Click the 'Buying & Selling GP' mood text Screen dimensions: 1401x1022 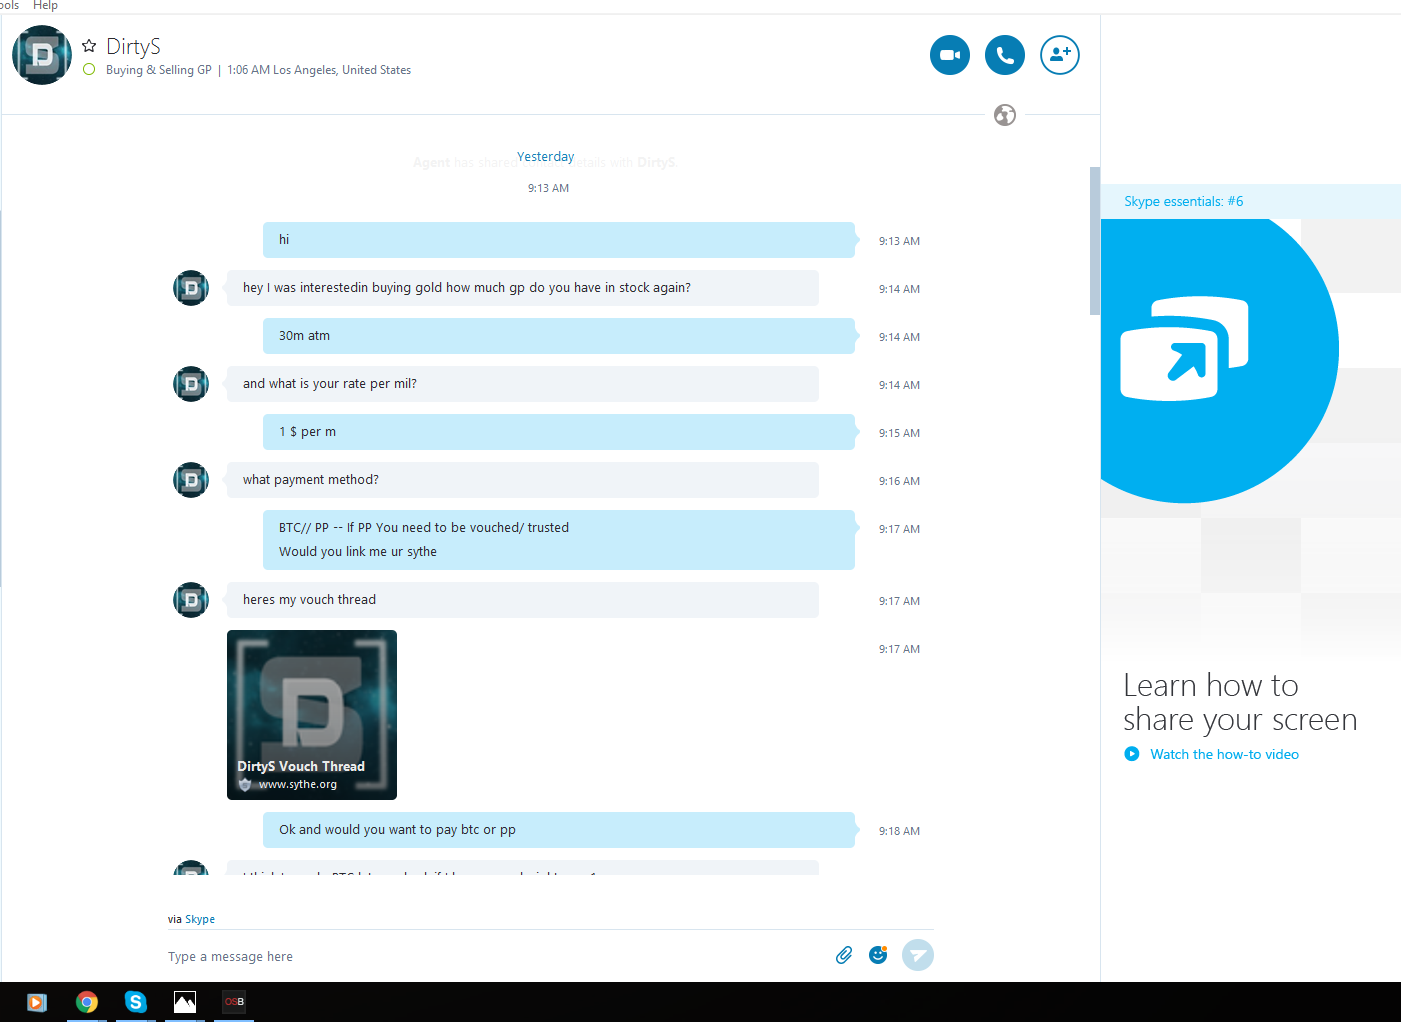coord(159,70)
